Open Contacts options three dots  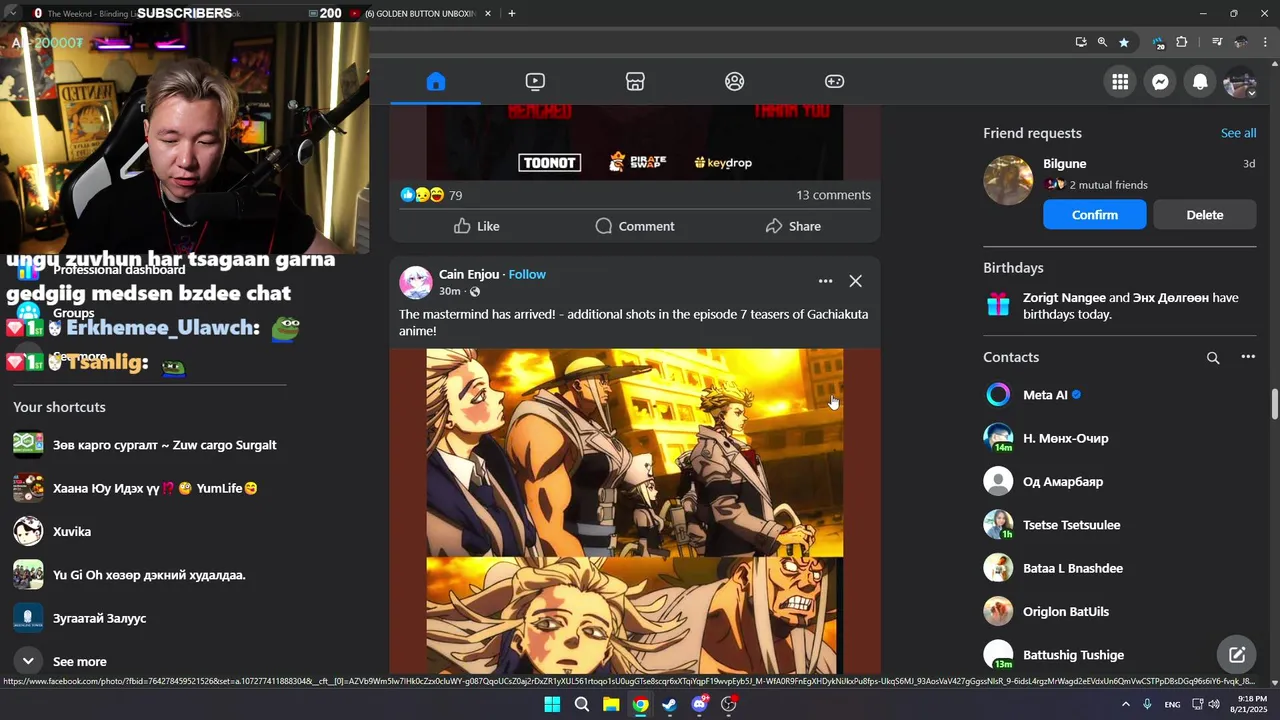pos(1248,357)
